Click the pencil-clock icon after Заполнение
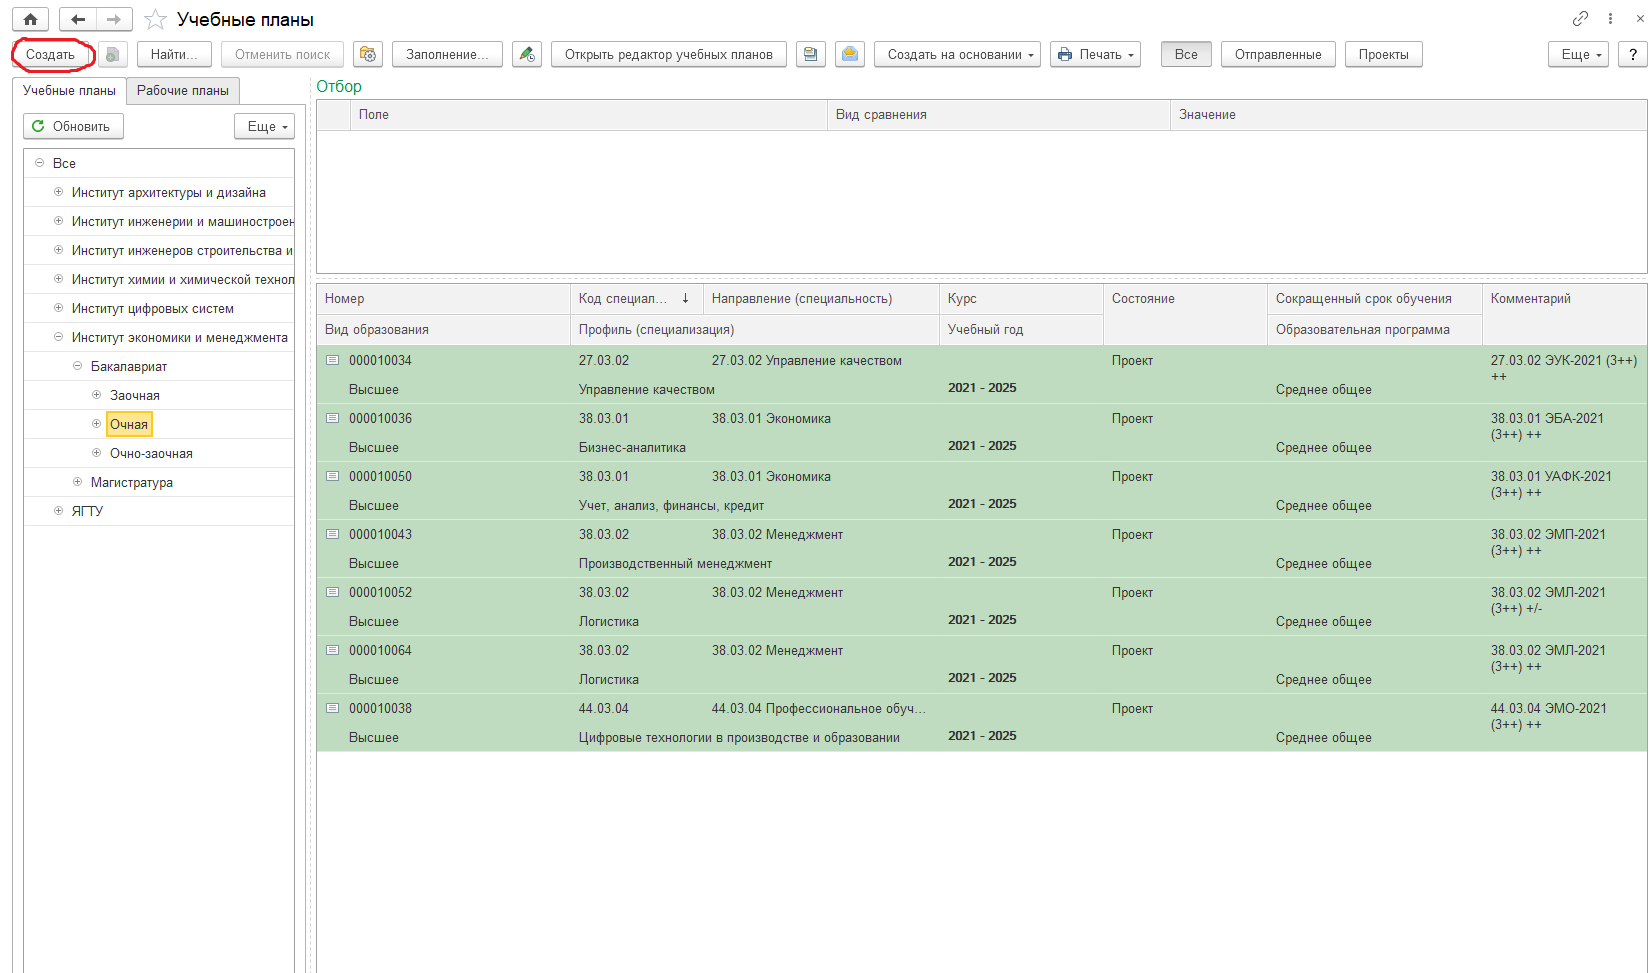 (x=527, y=55)
